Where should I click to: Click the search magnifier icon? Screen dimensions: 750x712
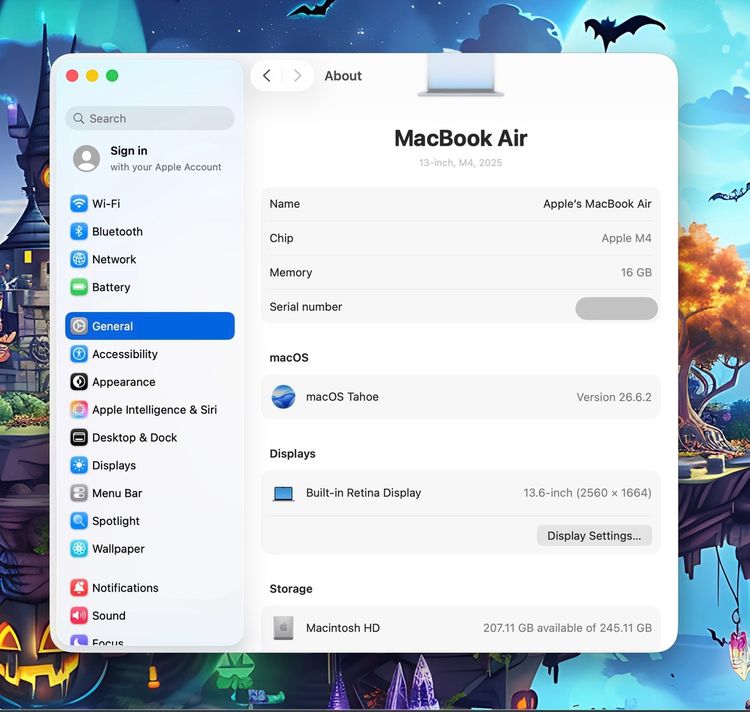pos(79,118)
